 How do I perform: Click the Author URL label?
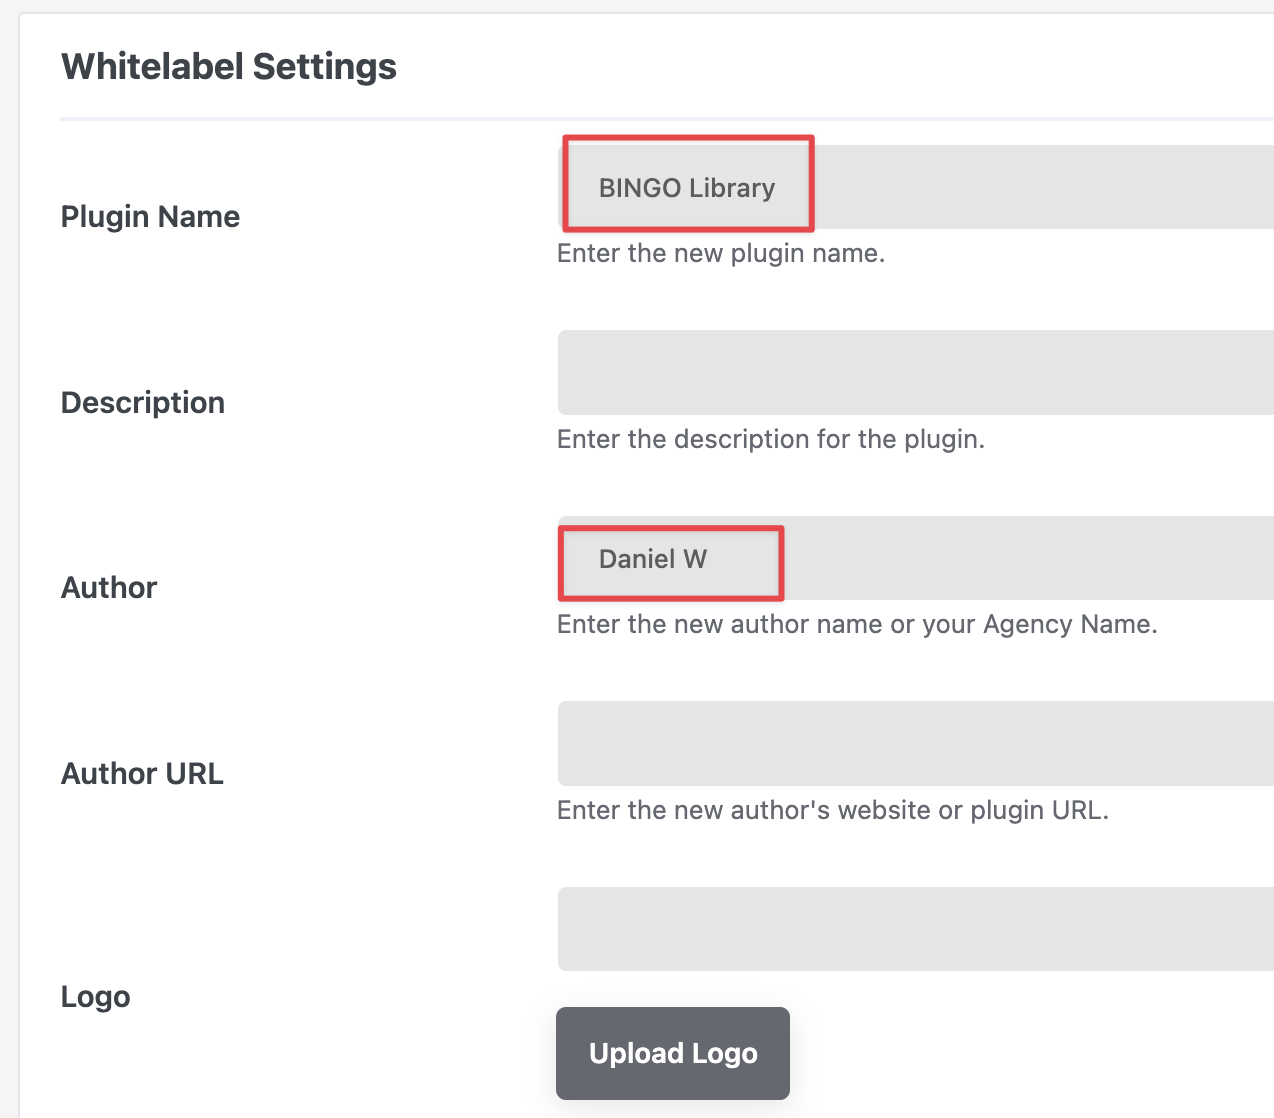point(142,773)
